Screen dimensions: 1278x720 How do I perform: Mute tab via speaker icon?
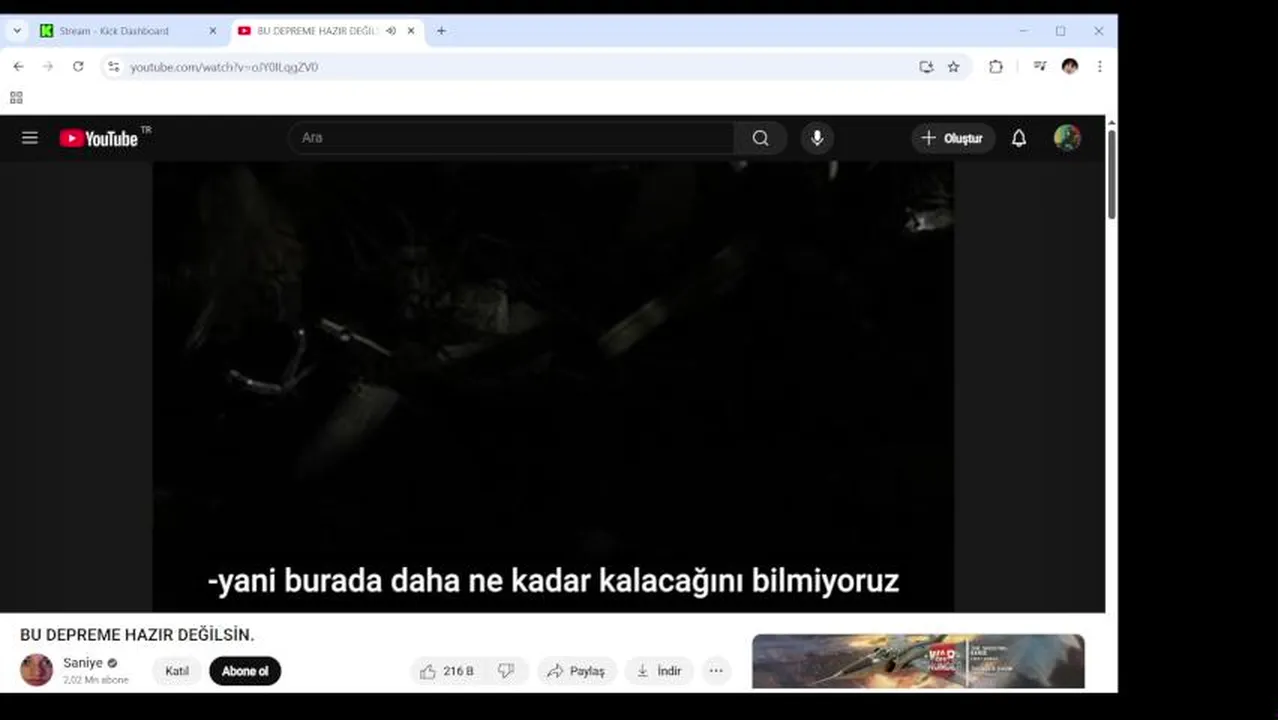click(x=391, y=31)
